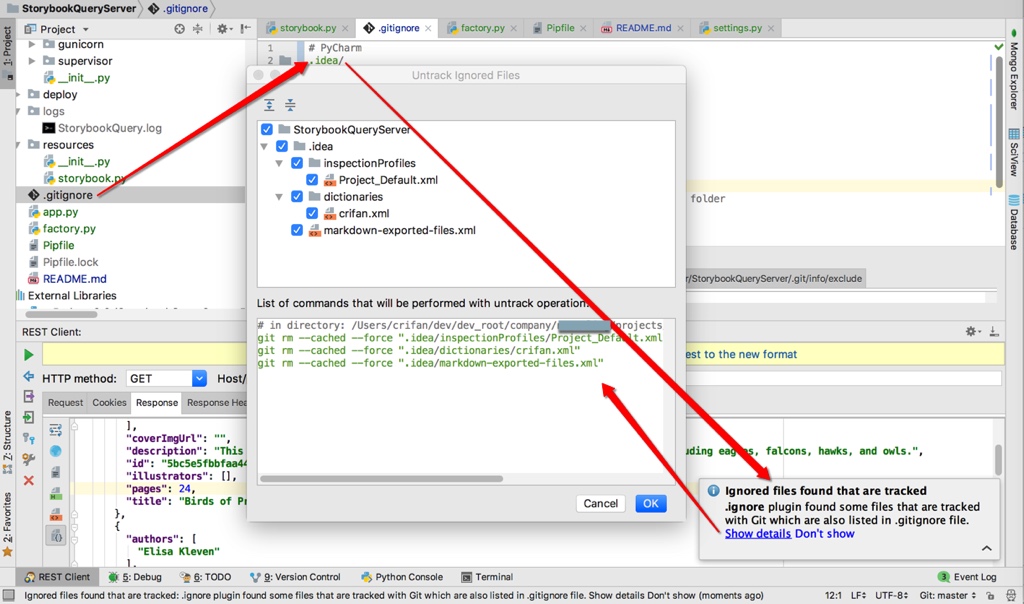This screenshot has height=604, width=1024.
Task: Uncheck the markdown-exported-files.xml checkbox
Action: click(x=296, y=230)
